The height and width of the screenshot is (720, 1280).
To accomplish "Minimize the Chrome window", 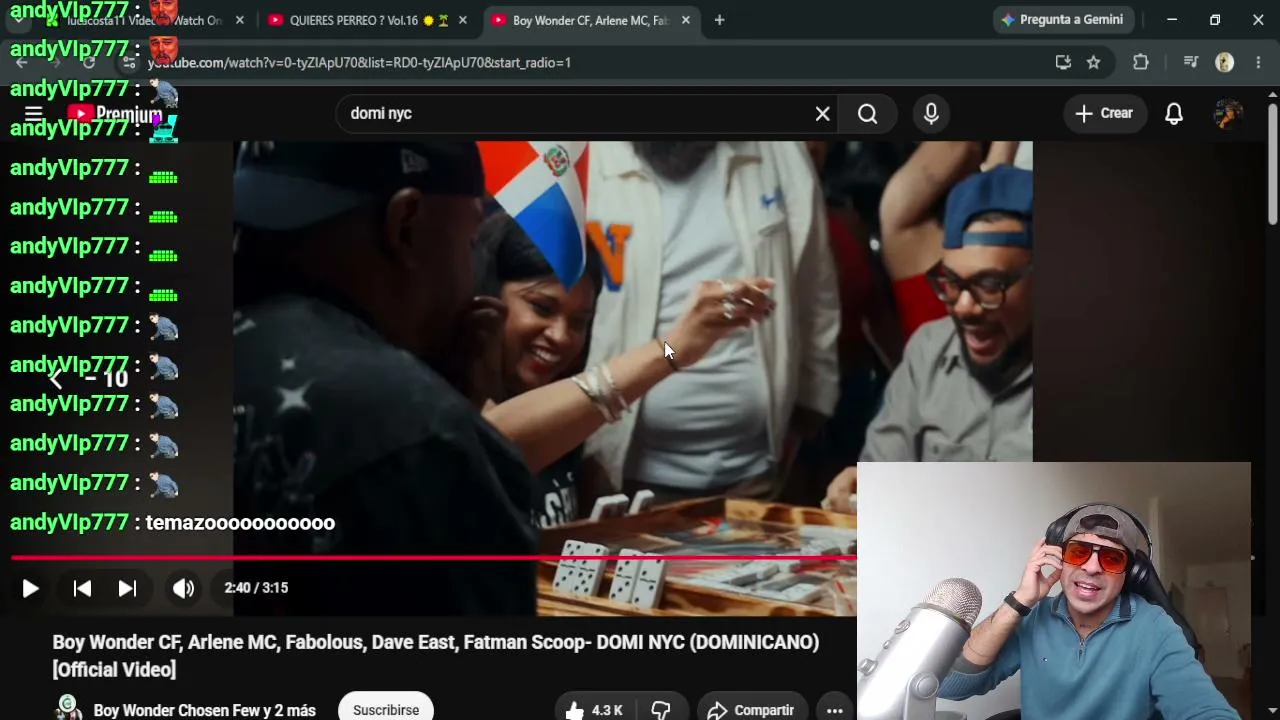I will [1172, 20].
